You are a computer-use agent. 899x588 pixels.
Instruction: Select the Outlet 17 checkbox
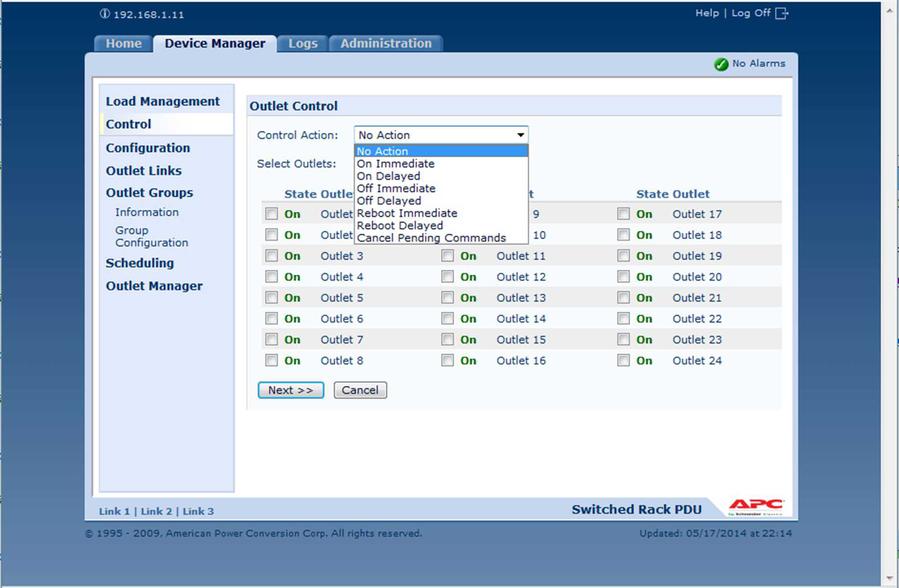(x=623, y=214)
